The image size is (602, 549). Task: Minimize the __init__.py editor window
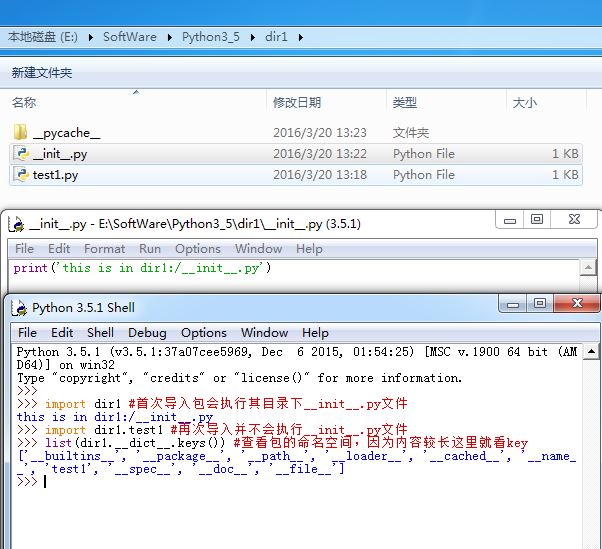tap(510, 220)
